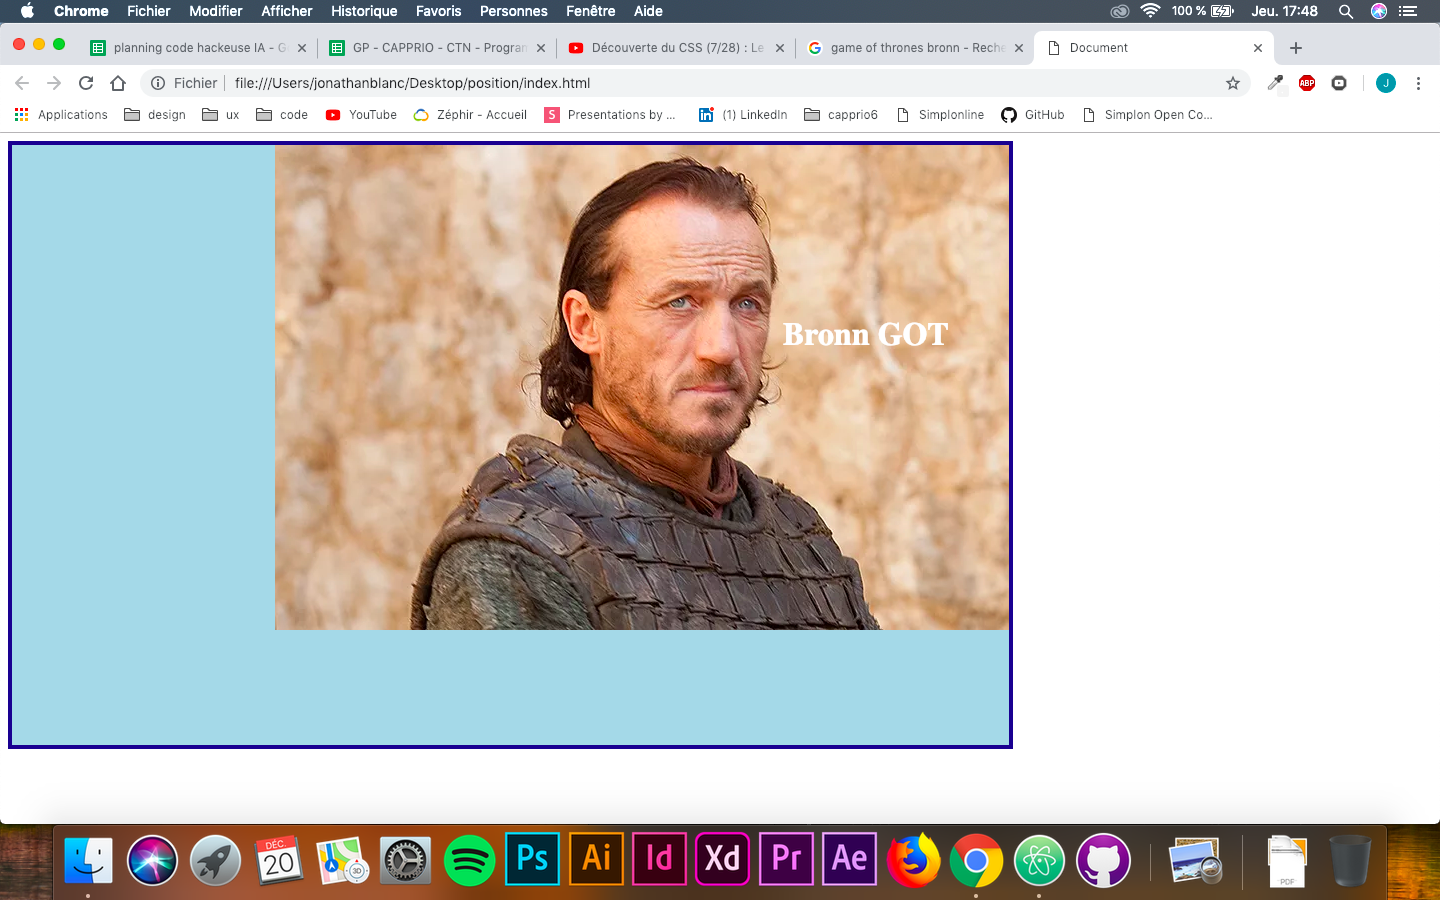The width and height of the screenshot is (1440, 900).
Task: Open the ux bookmarks folder
Action: point(221,115)
